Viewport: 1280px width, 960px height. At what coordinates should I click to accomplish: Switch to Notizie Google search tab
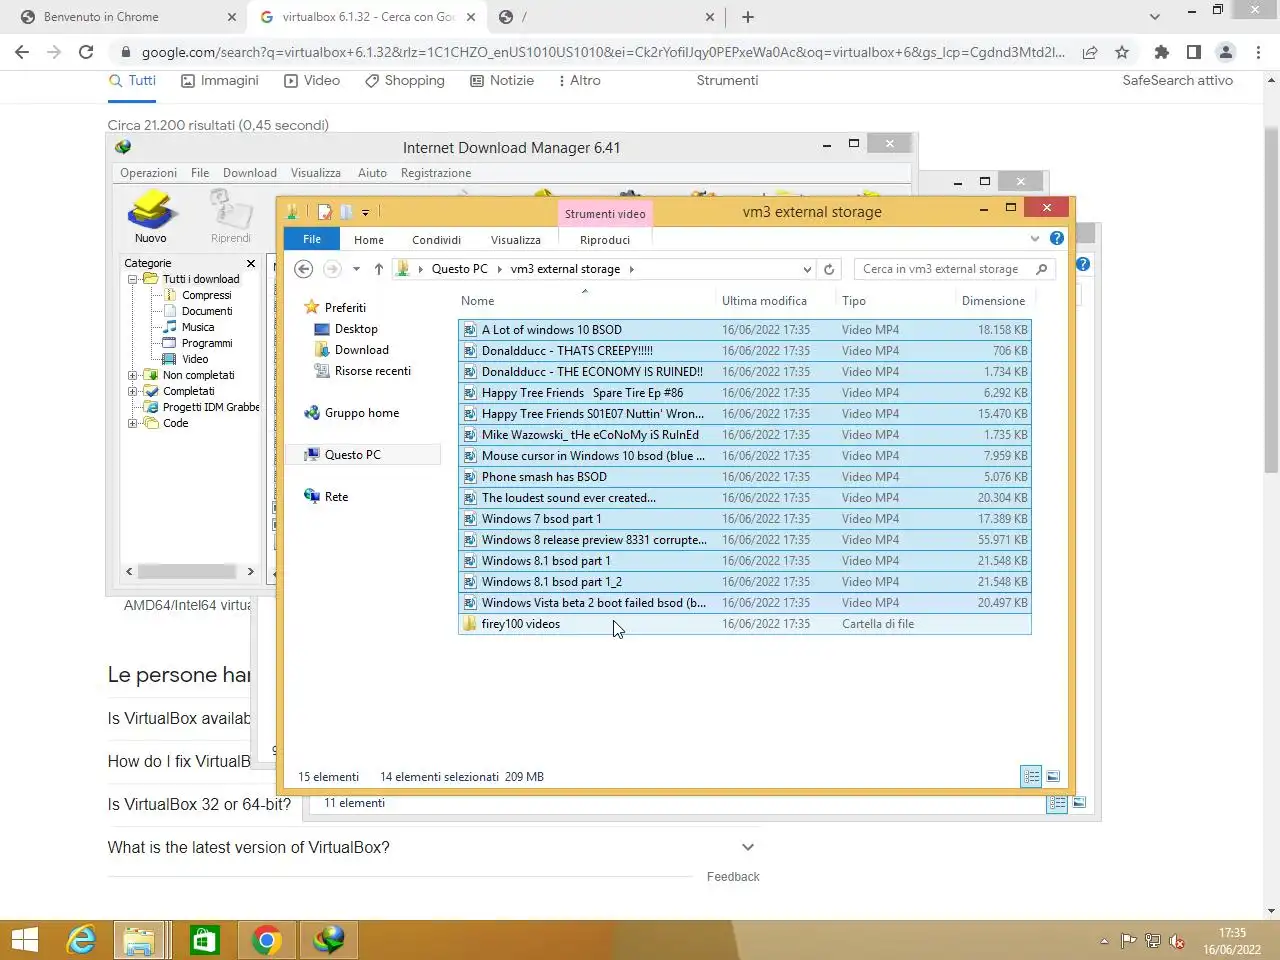502,81
